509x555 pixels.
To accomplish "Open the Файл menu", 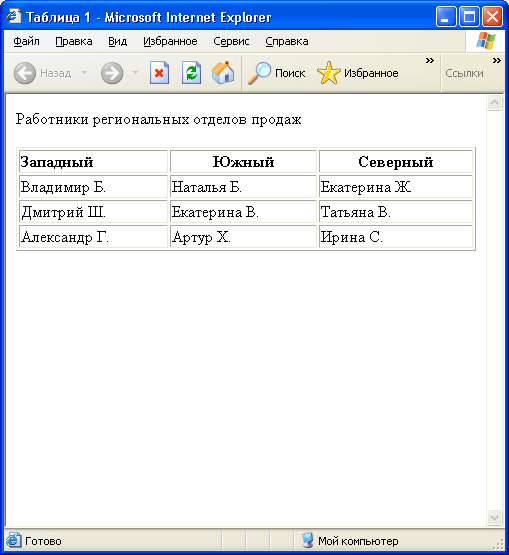I will pyautogui.click(x=27, y=41).
